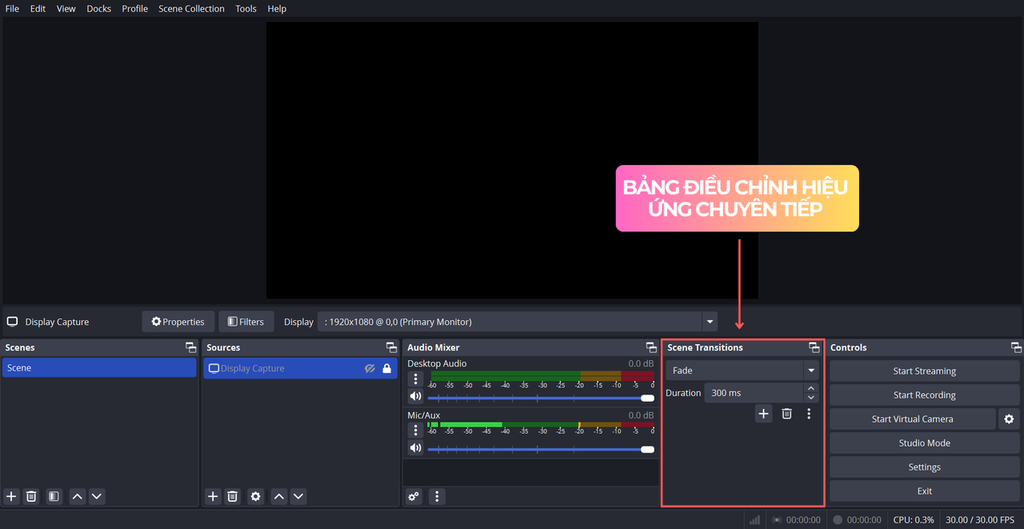The height and width of the screenshot is (529, 1024).
Task: Open source Properties button in toolbar
Action: (x=178, y=322)
